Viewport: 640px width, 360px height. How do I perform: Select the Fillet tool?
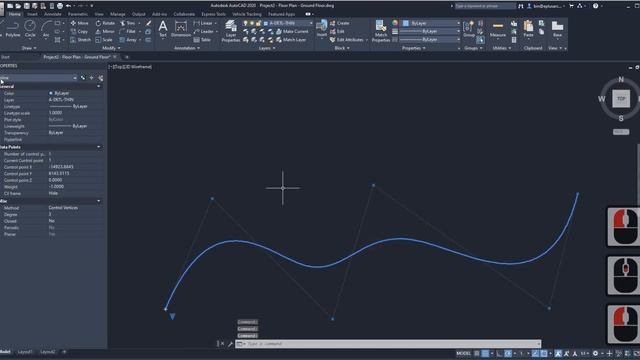coord(127,31)
